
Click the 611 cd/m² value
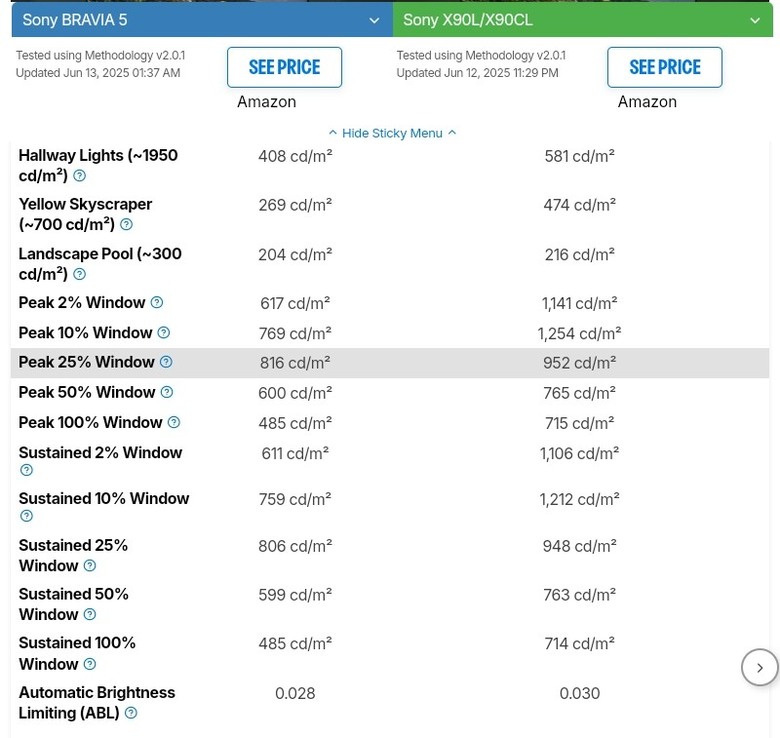(295, 454)
